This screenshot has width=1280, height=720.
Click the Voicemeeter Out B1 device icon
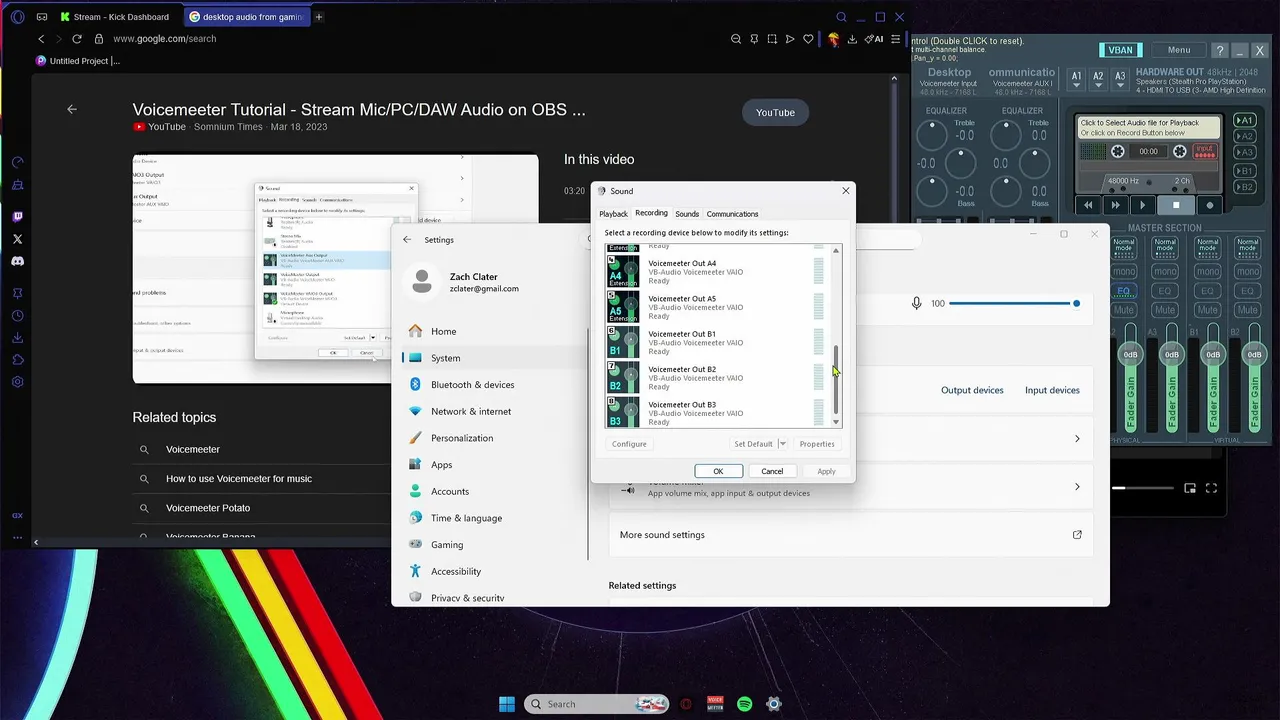(x=623, y=342)
